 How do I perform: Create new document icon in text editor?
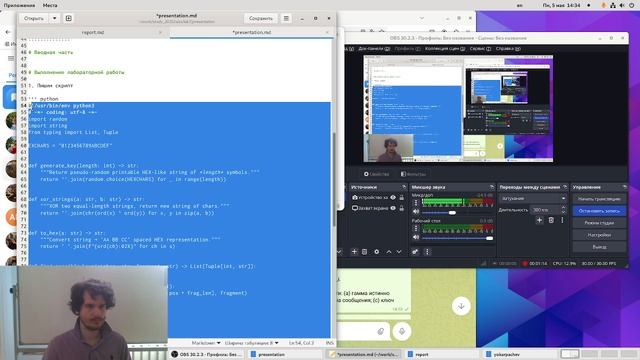[69, 18]
